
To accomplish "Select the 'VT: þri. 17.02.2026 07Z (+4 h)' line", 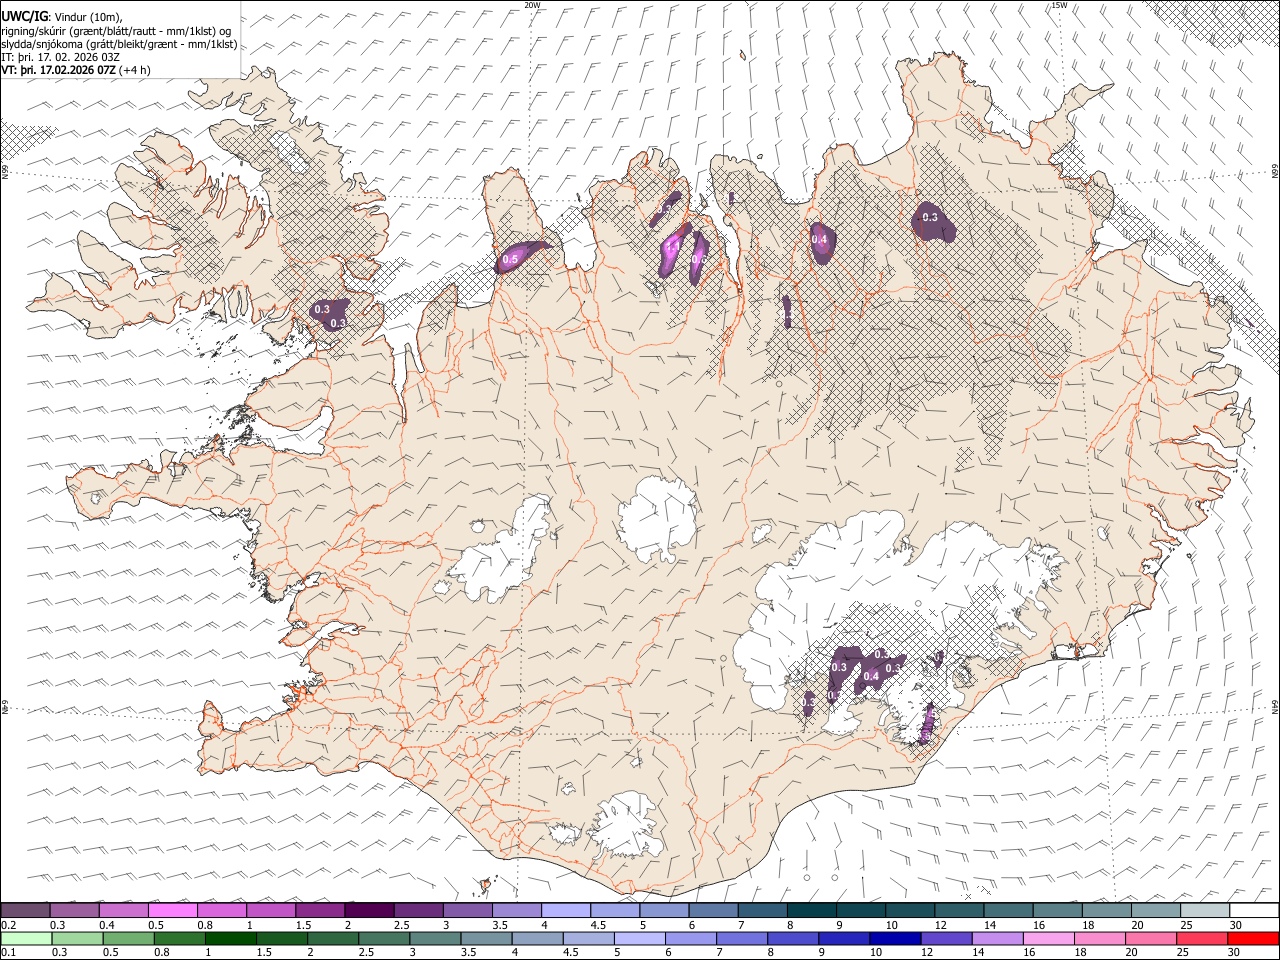I will click(76, 70).
